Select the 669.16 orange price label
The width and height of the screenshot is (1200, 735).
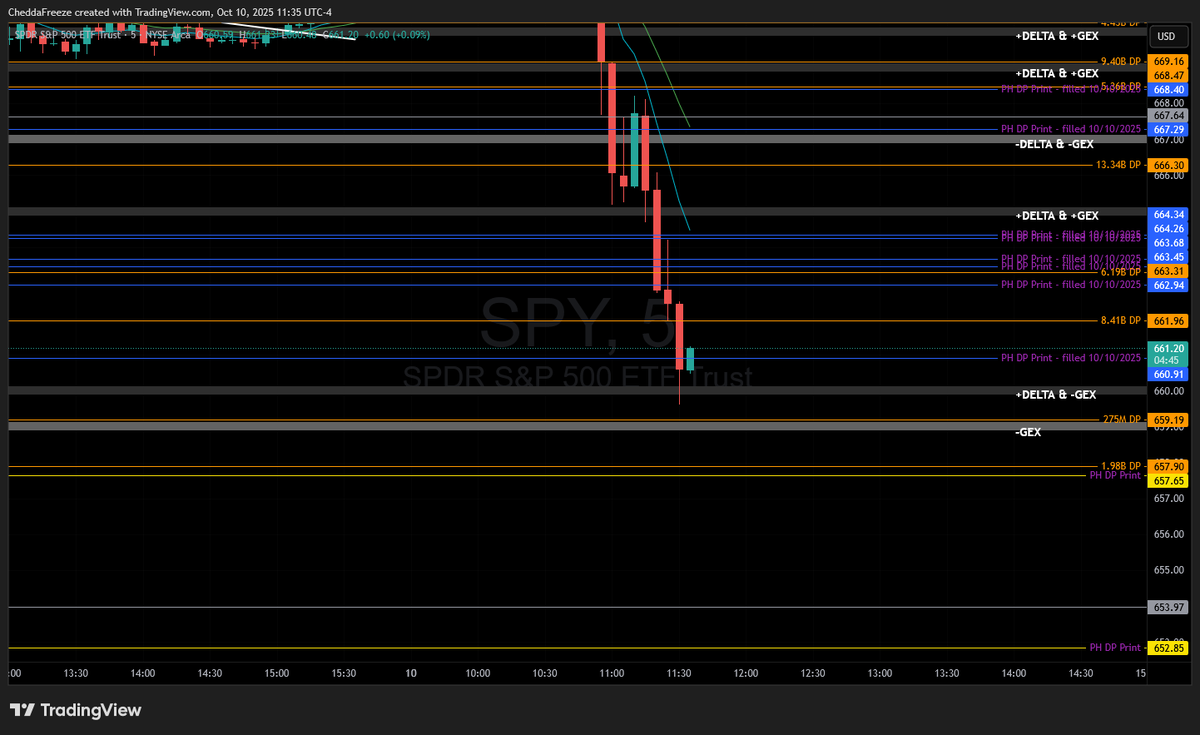coord(1168,62)
